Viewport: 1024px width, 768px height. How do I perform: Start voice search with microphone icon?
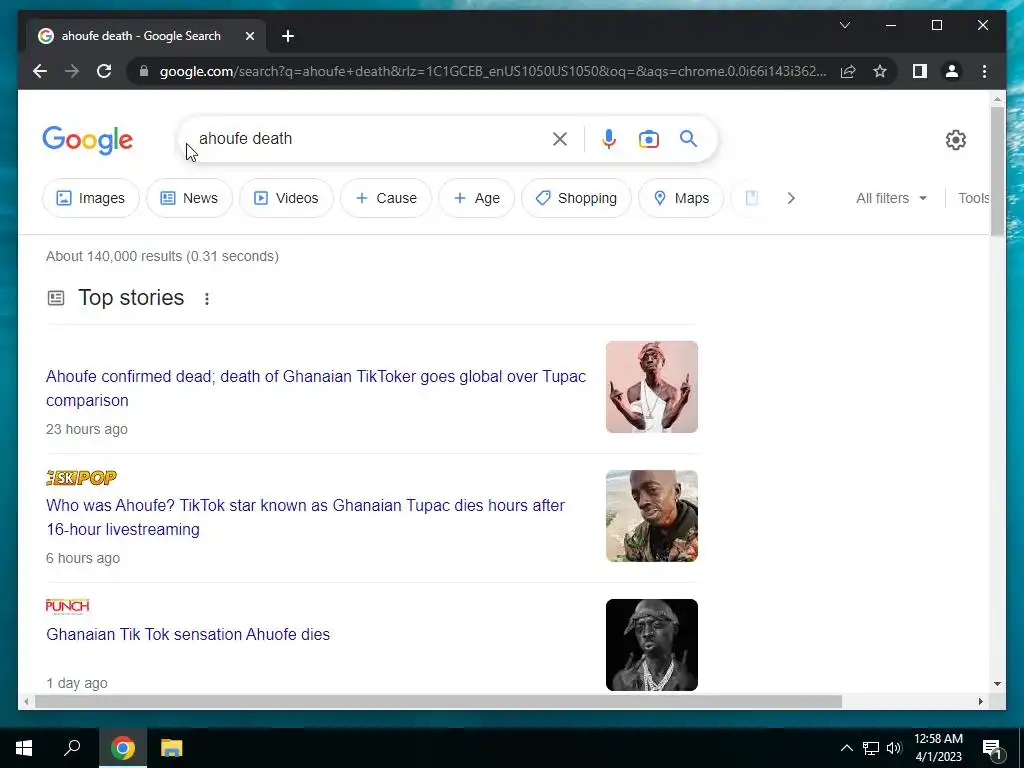[609, 139]
